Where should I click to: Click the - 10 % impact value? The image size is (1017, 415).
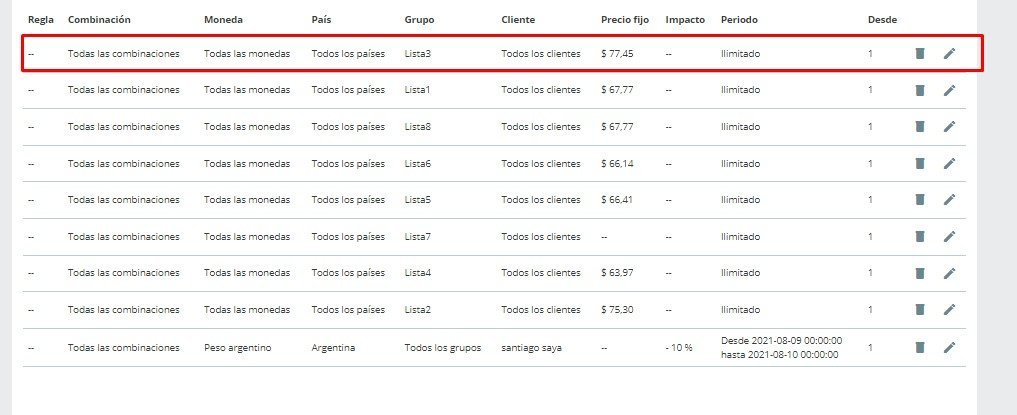(679, 348)
